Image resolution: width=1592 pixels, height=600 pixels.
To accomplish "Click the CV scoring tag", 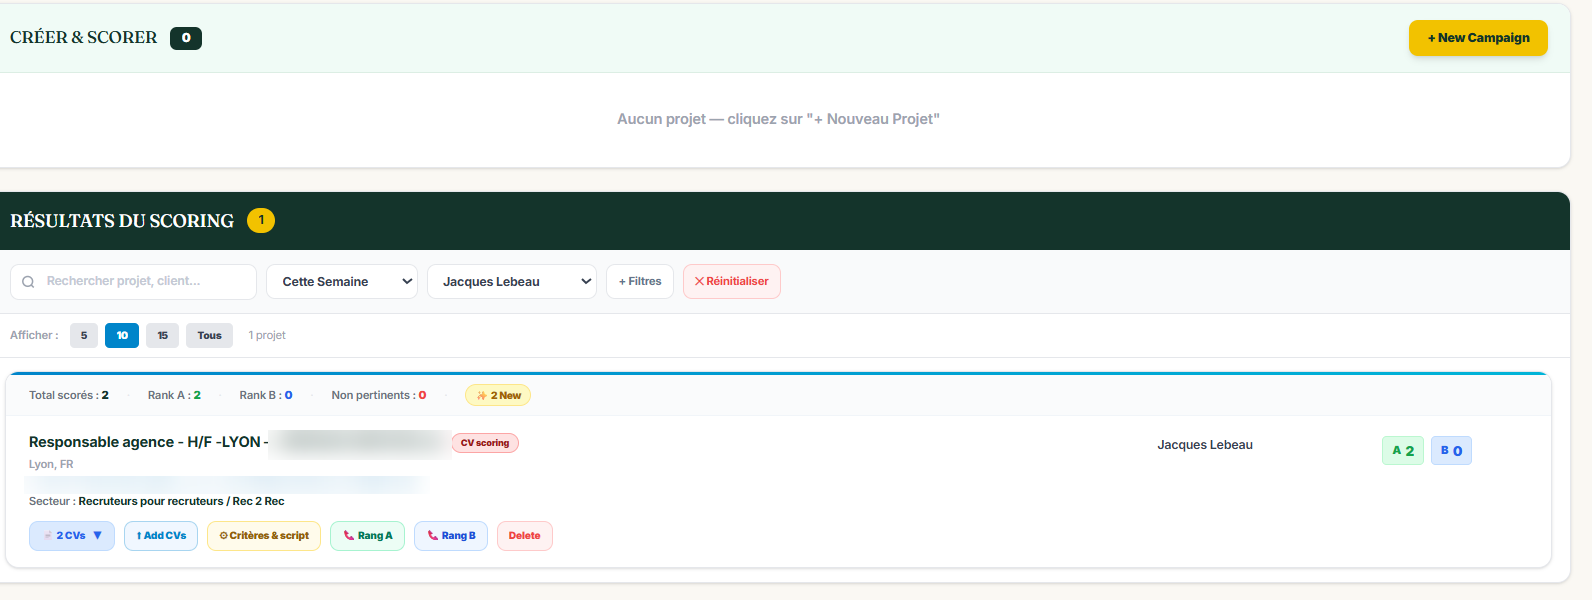I will [485, 443].
